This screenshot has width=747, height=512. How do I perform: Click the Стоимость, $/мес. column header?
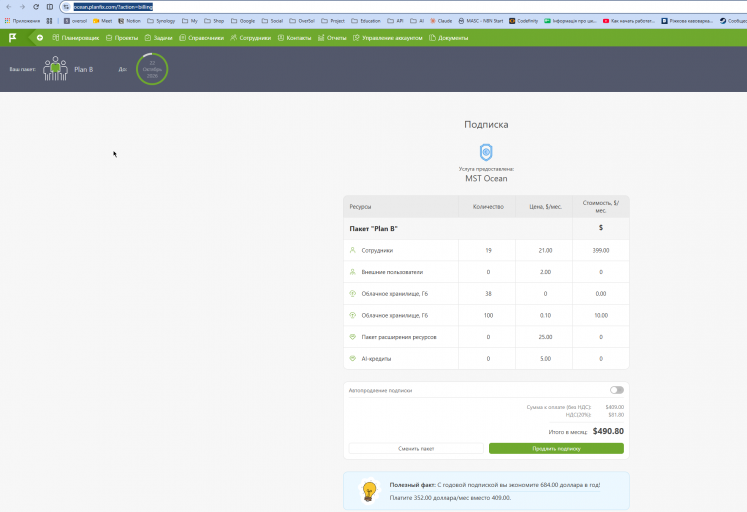(x=600, y=207)
